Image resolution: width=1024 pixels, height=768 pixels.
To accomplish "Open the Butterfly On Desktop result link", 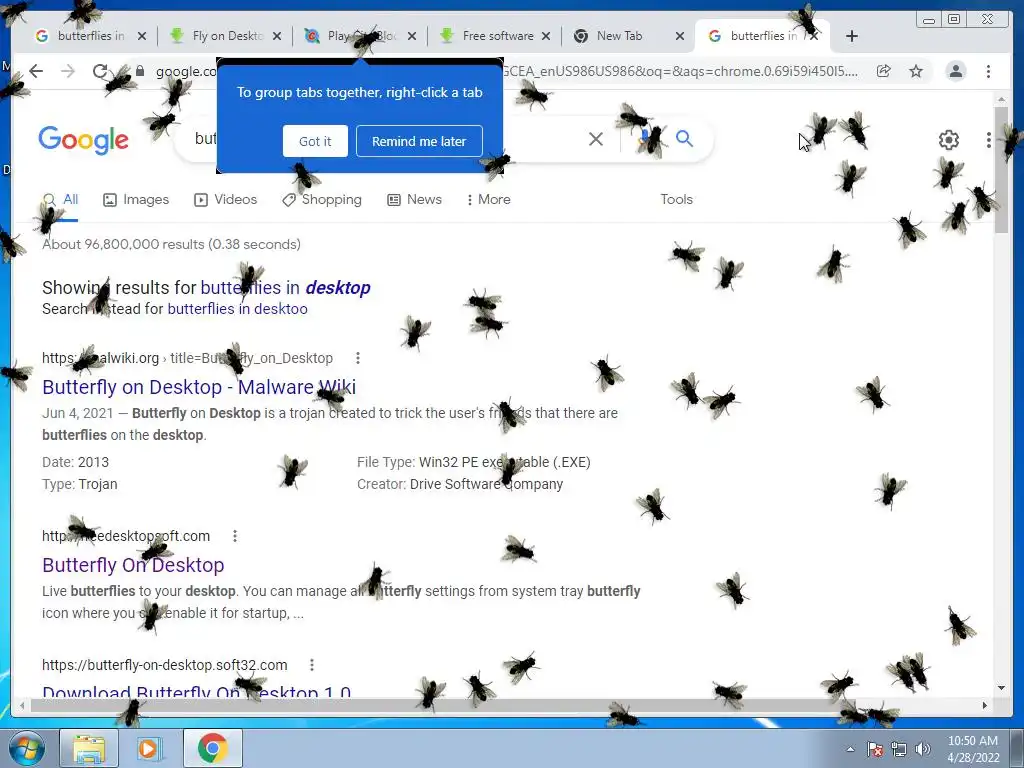I will [133, 565].
